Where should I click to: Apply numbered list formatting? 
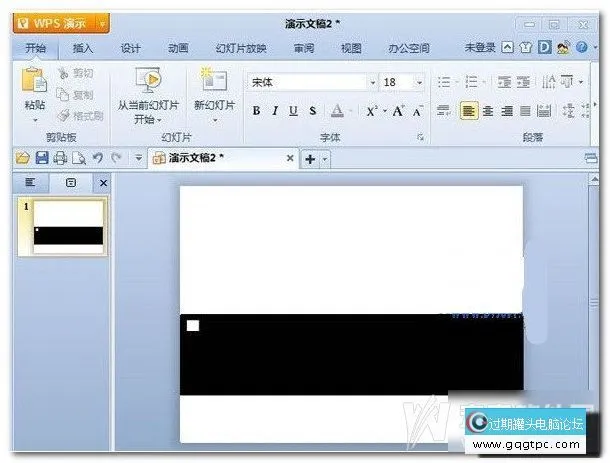coord(471,82)
